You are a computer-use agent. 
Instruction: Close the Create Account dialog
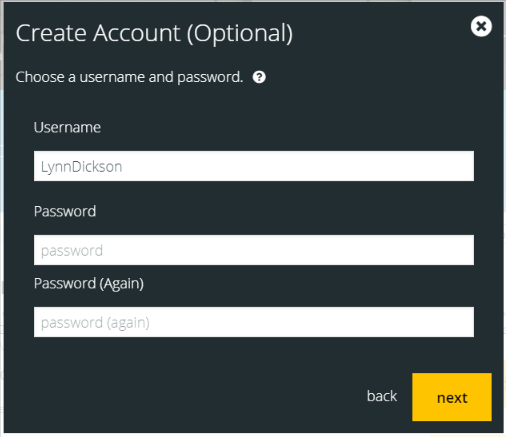(x=481, y=26)
